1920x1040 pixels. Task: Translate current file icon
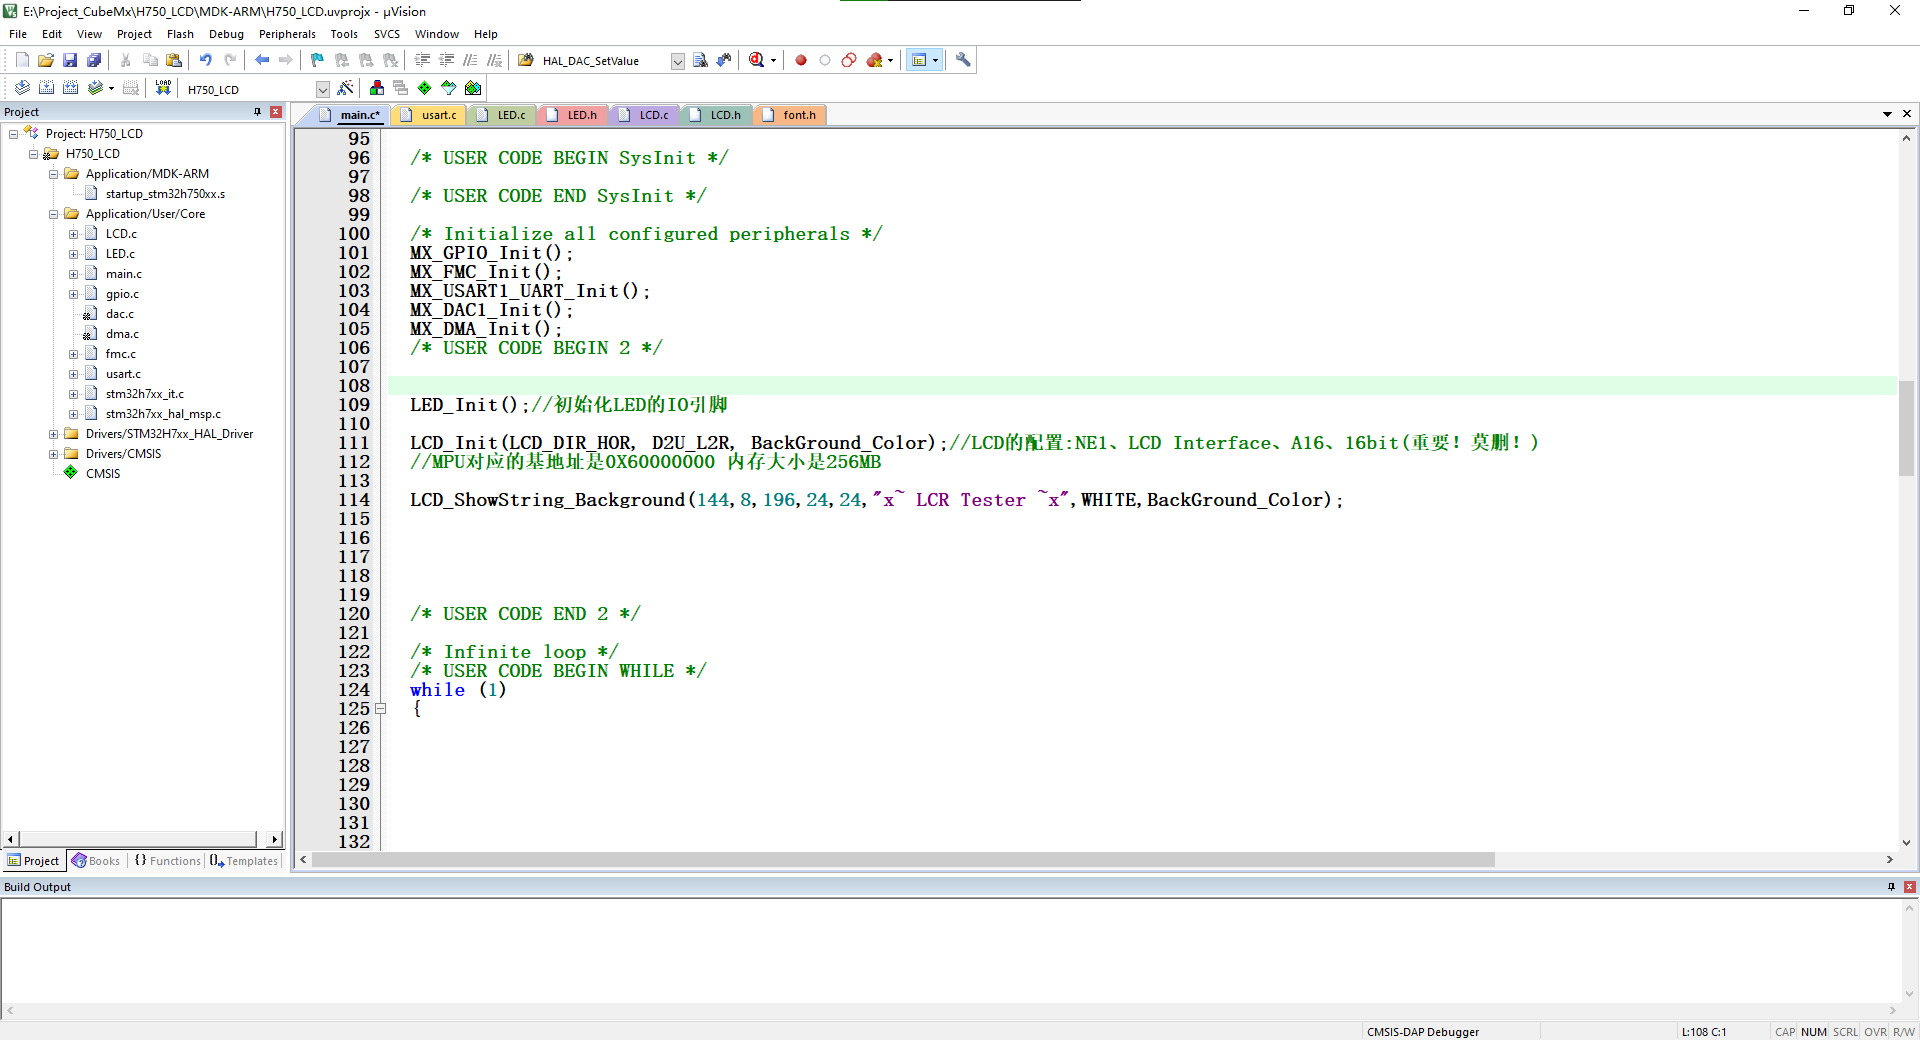[x=22, y=88]
